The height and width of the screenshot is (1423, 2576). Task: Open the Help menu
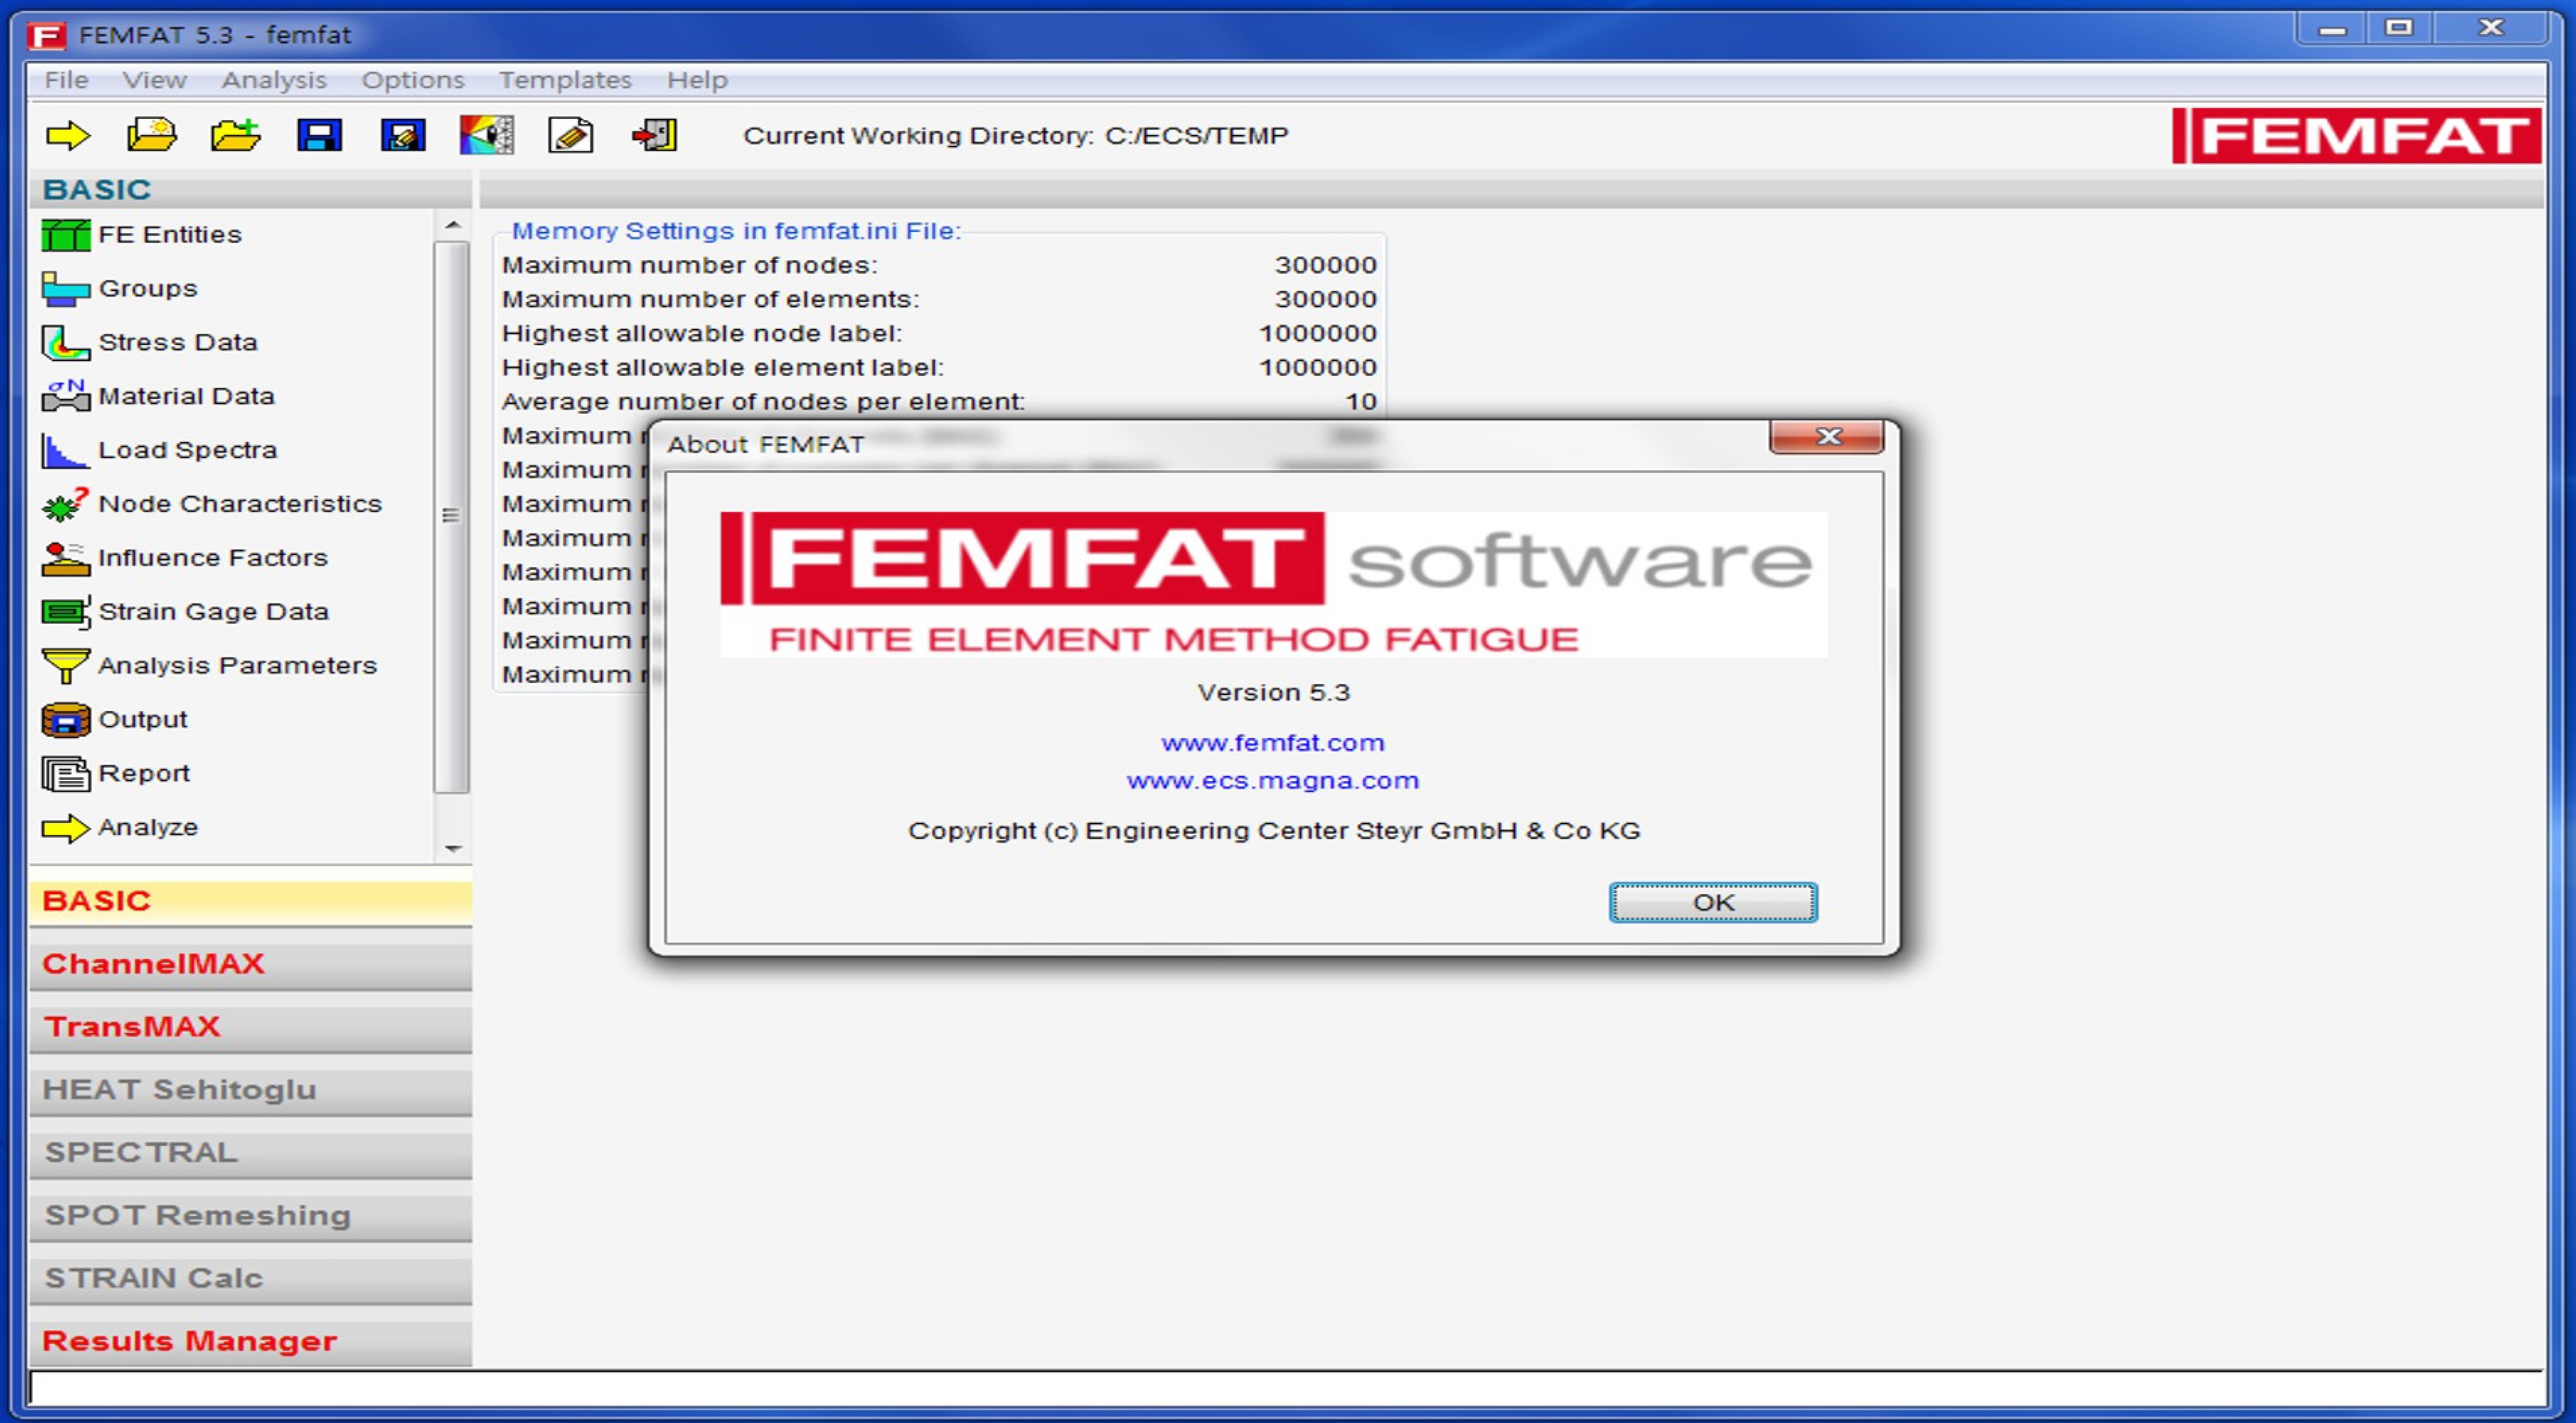coord(697,80)
